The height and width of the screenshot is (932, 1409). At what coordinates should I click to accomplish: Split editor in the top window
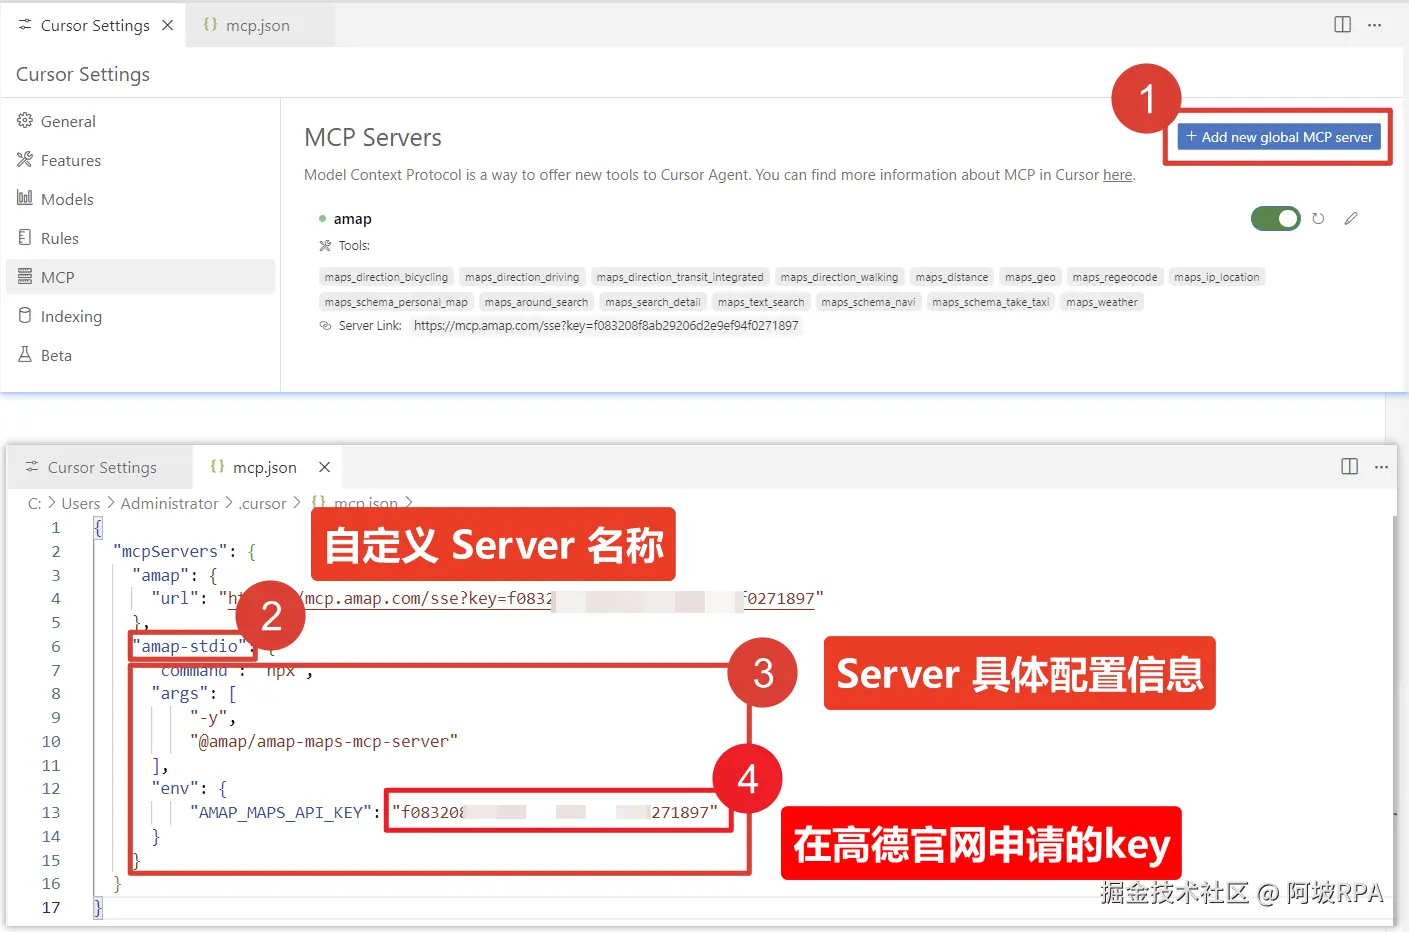tap(1343, 25)
